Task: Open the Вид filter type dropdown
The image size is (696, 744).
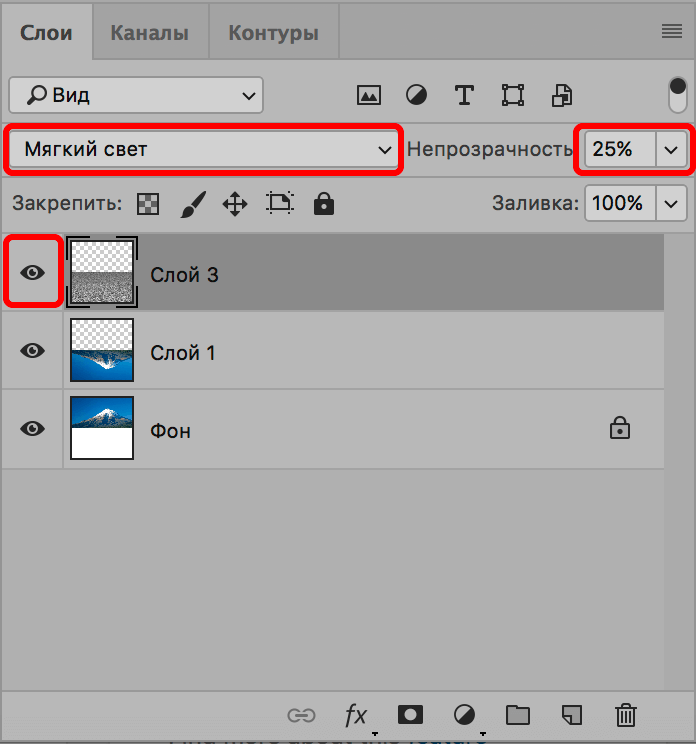Action: tap(136, 95)
